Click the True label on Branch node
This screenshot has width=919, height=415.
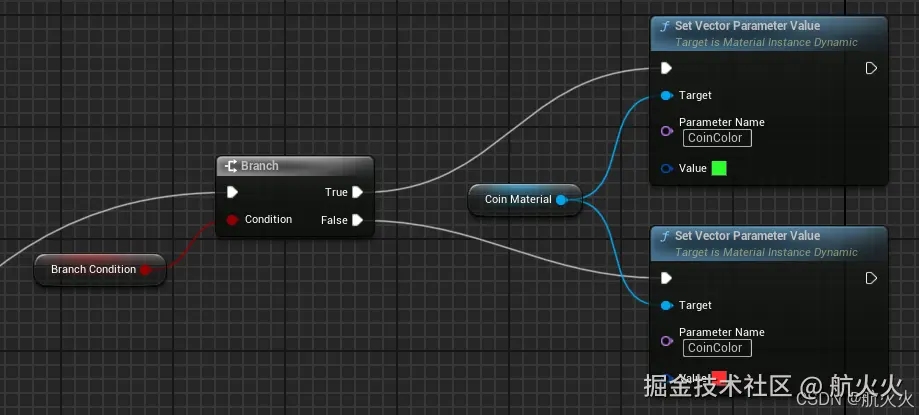(x=336, y=192)
